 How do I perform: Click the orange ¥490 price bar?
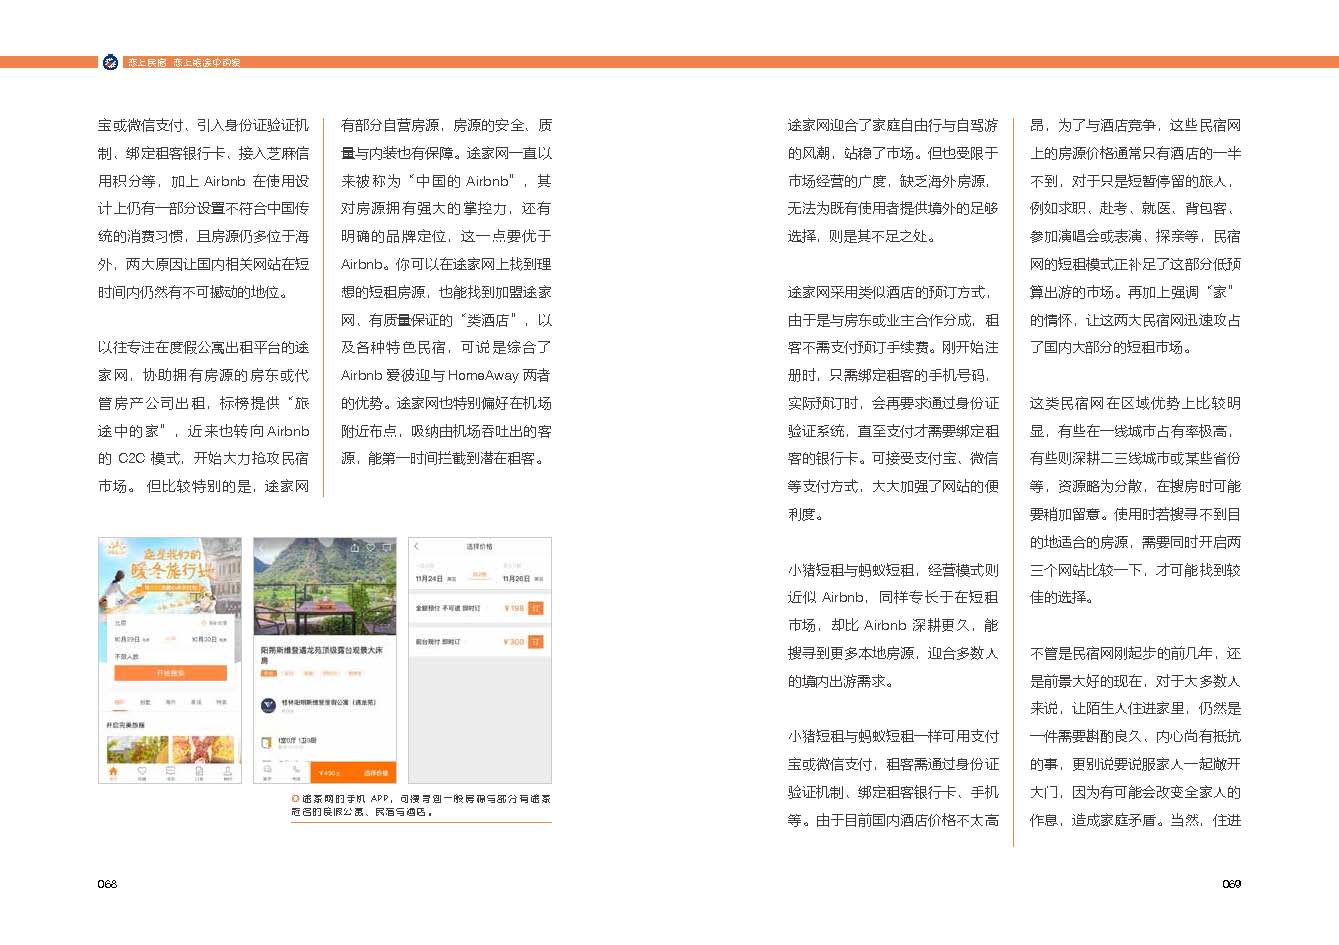click(x=331, y=772)
